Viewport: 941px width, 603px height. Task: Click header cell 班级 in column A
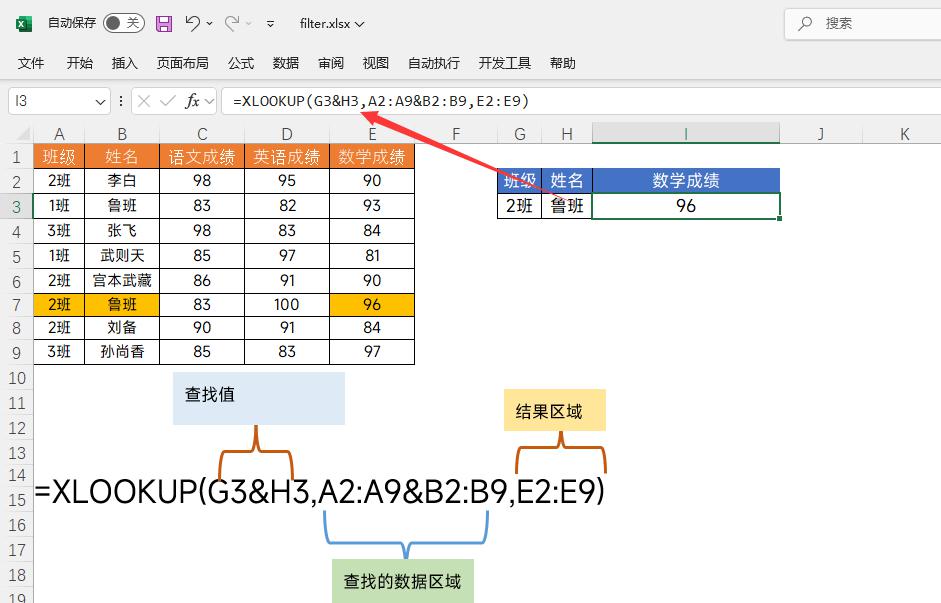59,157
